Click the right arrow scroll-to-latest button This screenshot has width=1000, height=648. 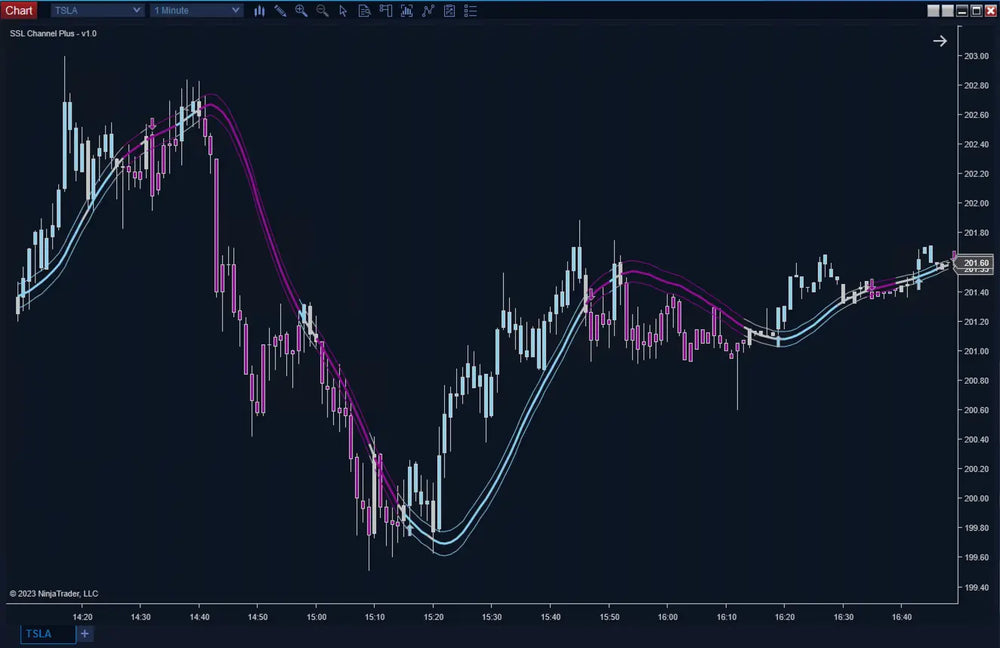940,41
